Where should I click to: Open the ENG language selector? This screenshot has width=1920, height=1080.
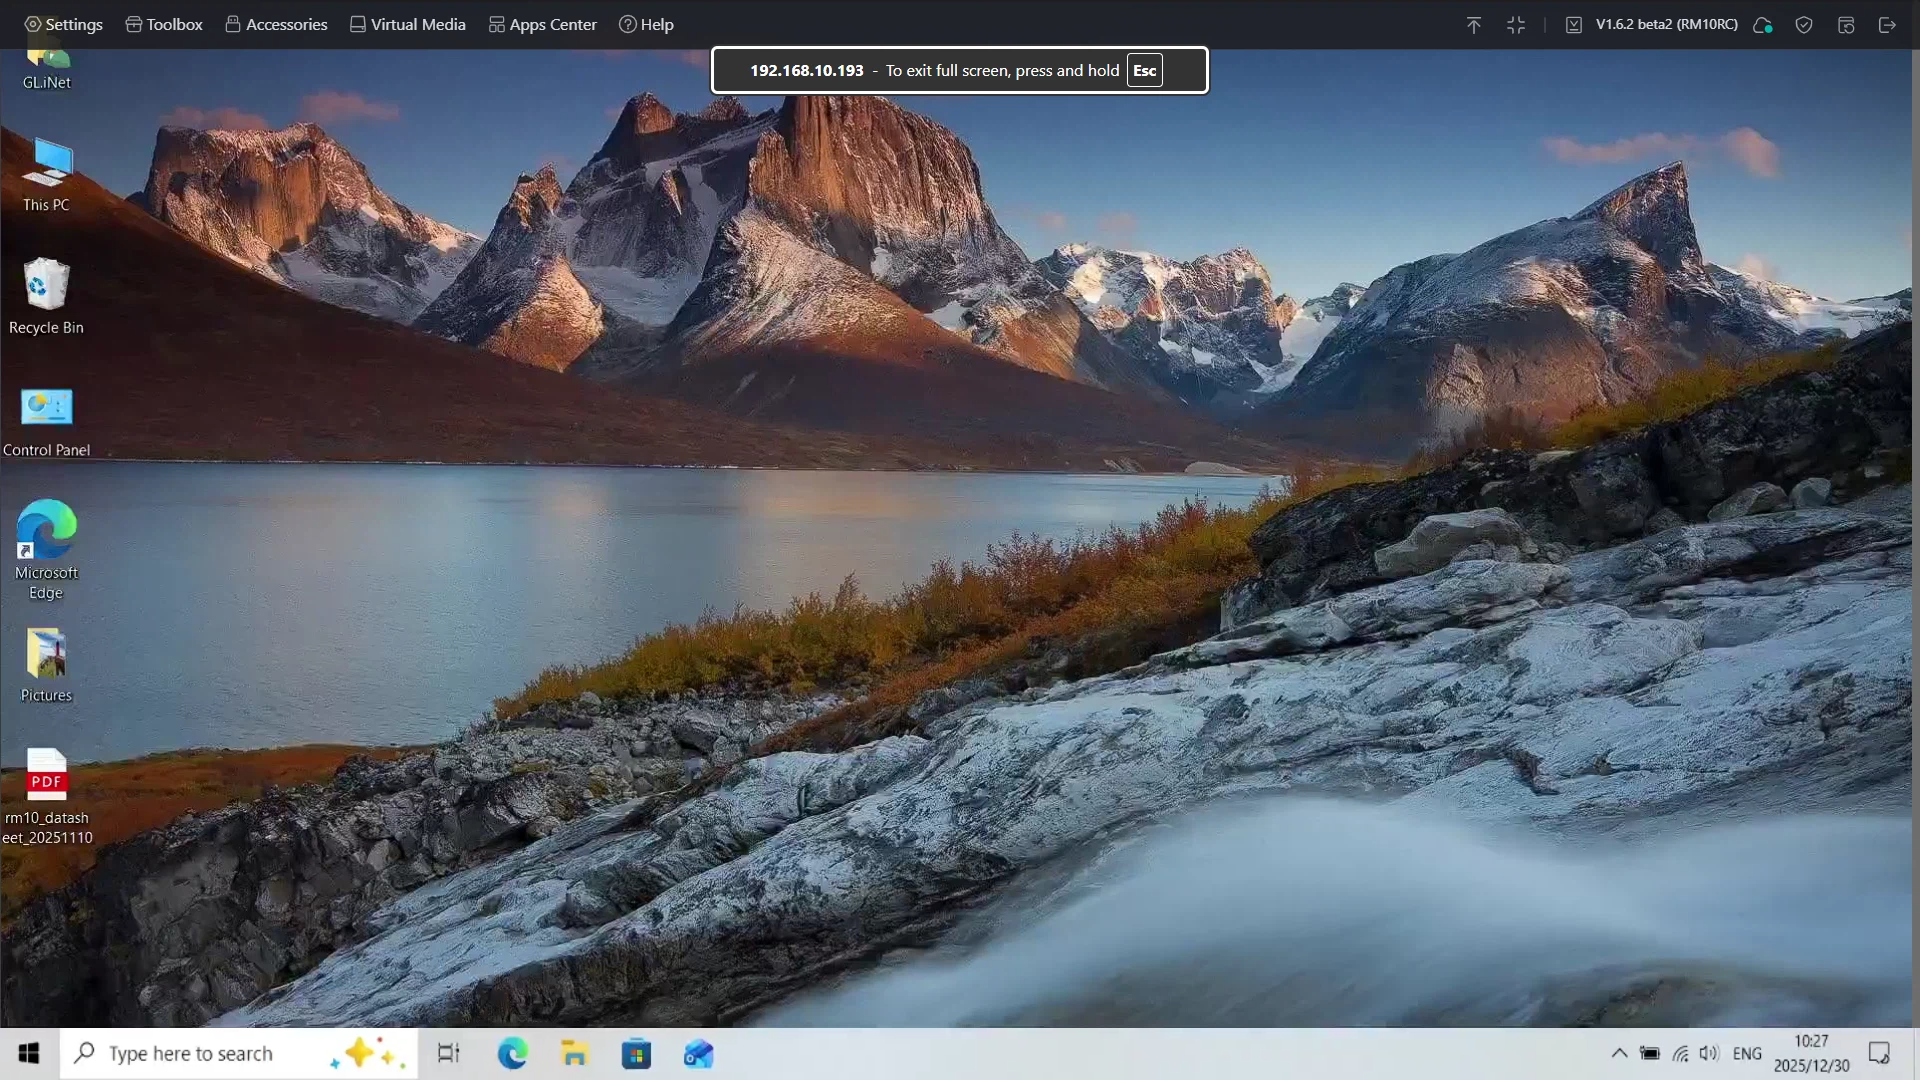(1747, 1053)
